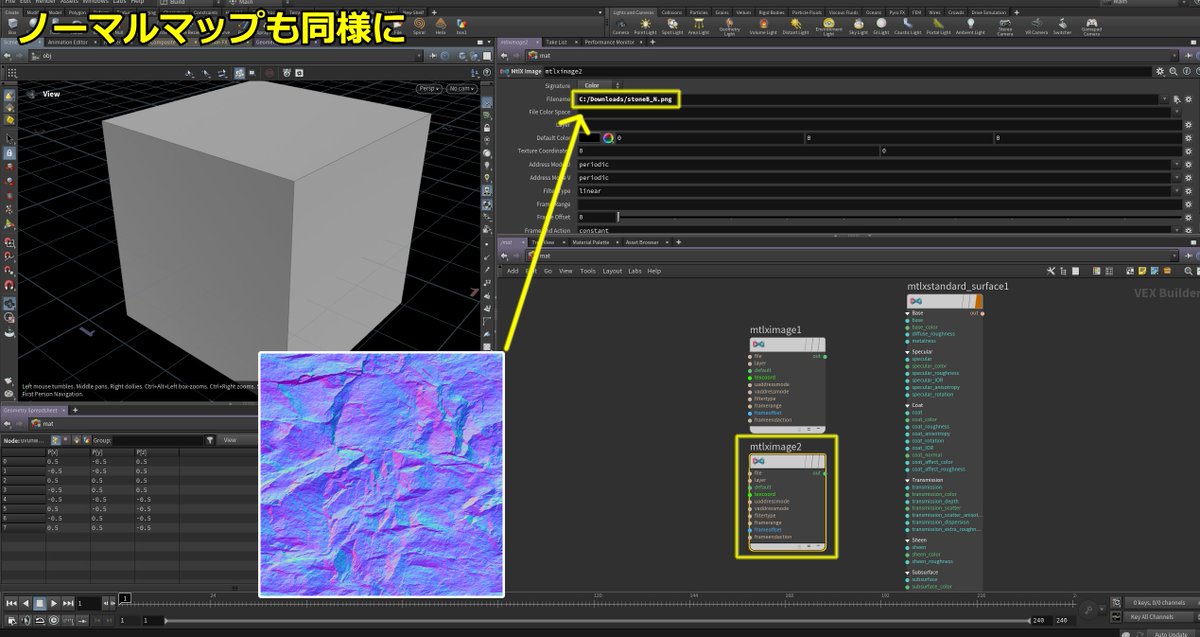The image size is (1200, 637).
Task: Select the mtlximage1 node
Action: [x=789, y=344]
